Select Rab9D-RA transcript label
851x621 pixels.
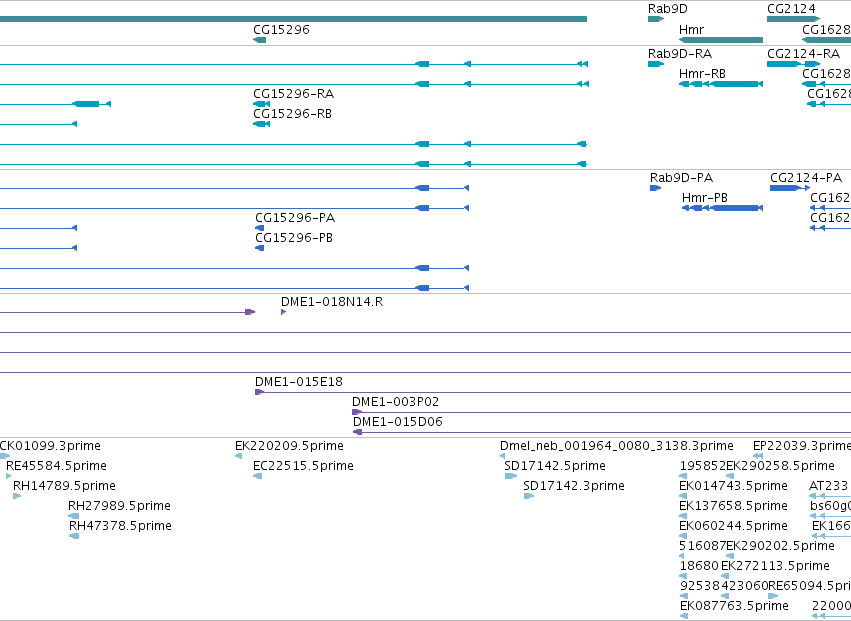coord(679,54)
